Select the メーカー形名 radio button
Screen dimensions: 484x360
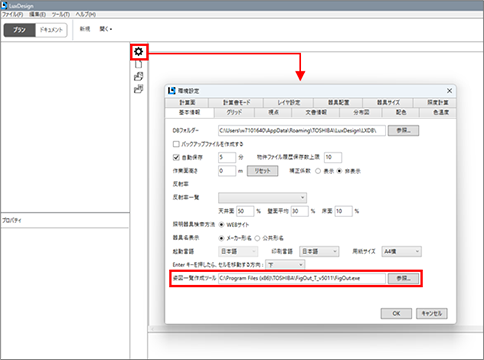(x=221, y=238)
